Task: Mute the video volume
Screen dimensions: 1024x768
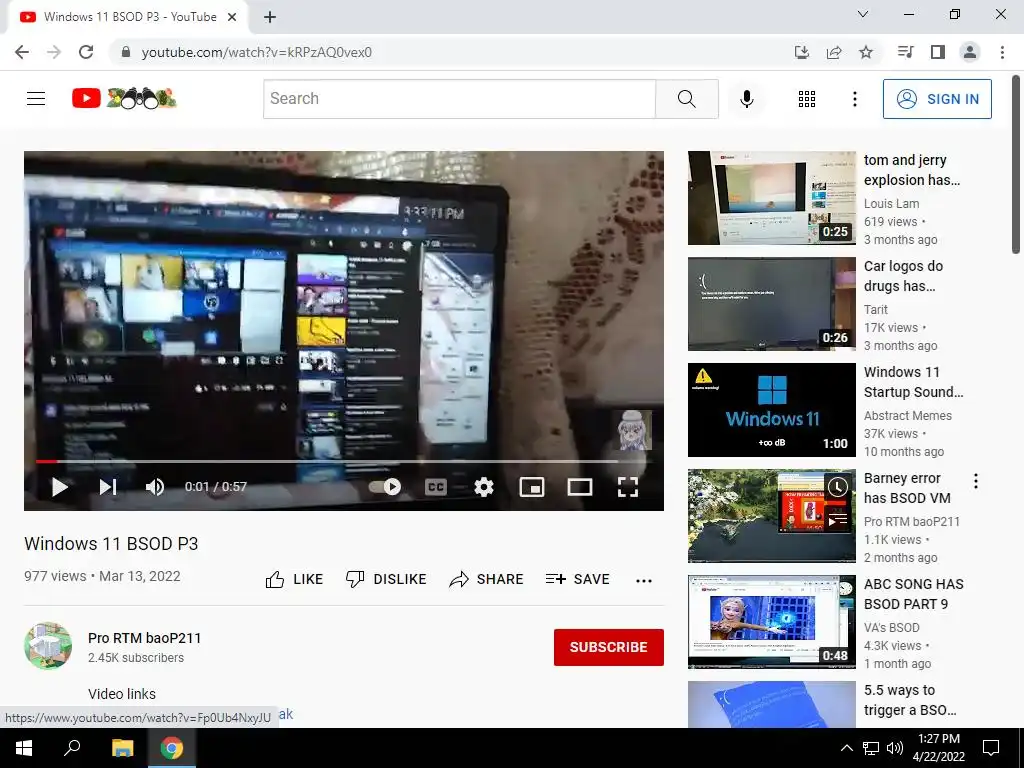Action: tap(155, 487)
